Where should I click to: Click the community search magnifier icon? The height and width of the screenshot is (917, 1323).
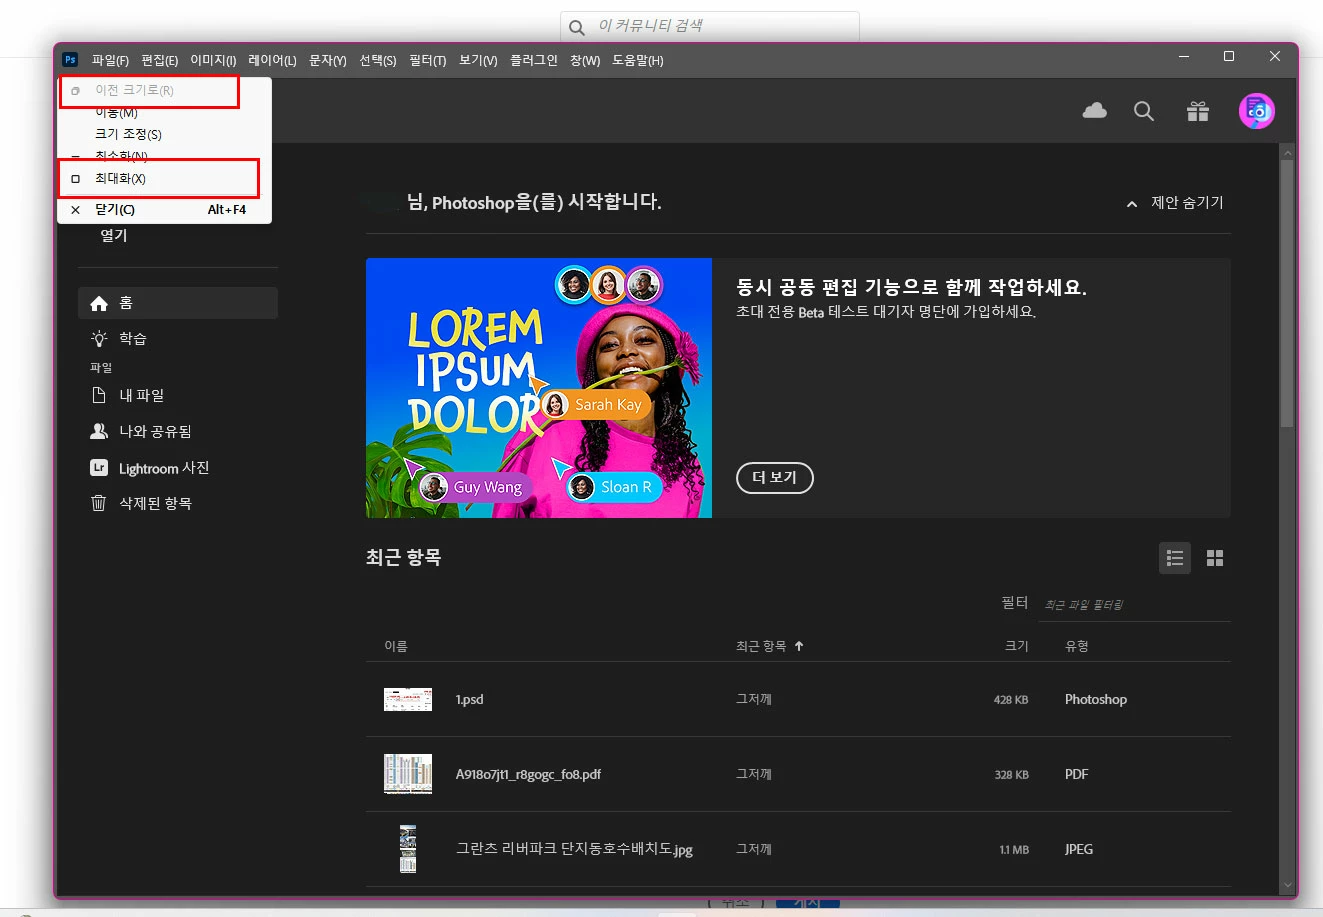point(577,27)
